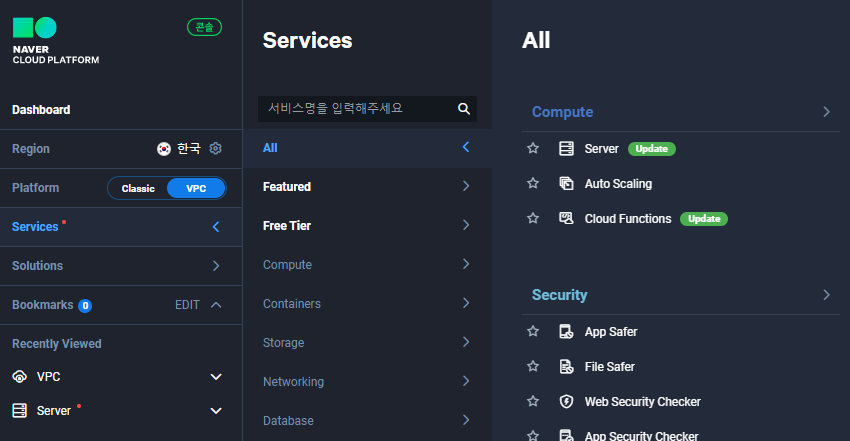The width and height of the screenshot is (850, 441).
Task: Open Free Tier category arrow
Action: 466,225
